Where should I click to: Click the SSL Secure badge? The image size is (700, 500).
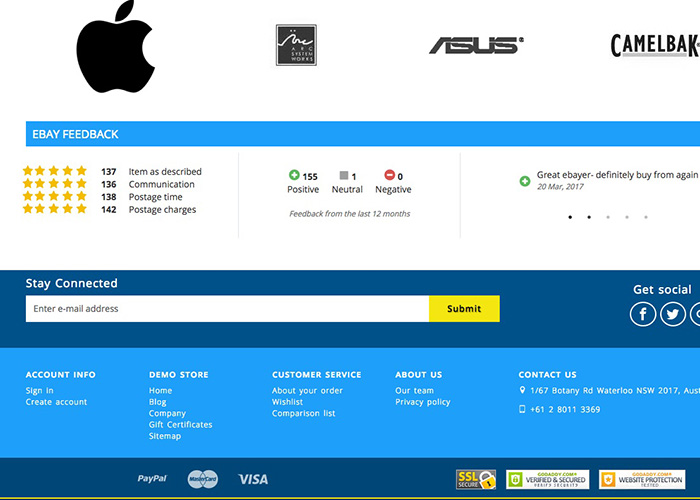coord(476,479)
